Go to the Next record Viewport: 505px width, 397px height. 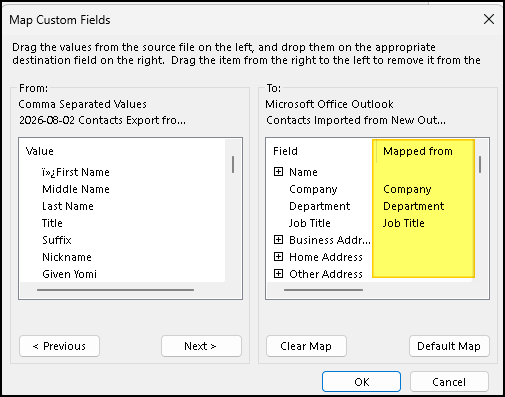[x=201, y=346]
